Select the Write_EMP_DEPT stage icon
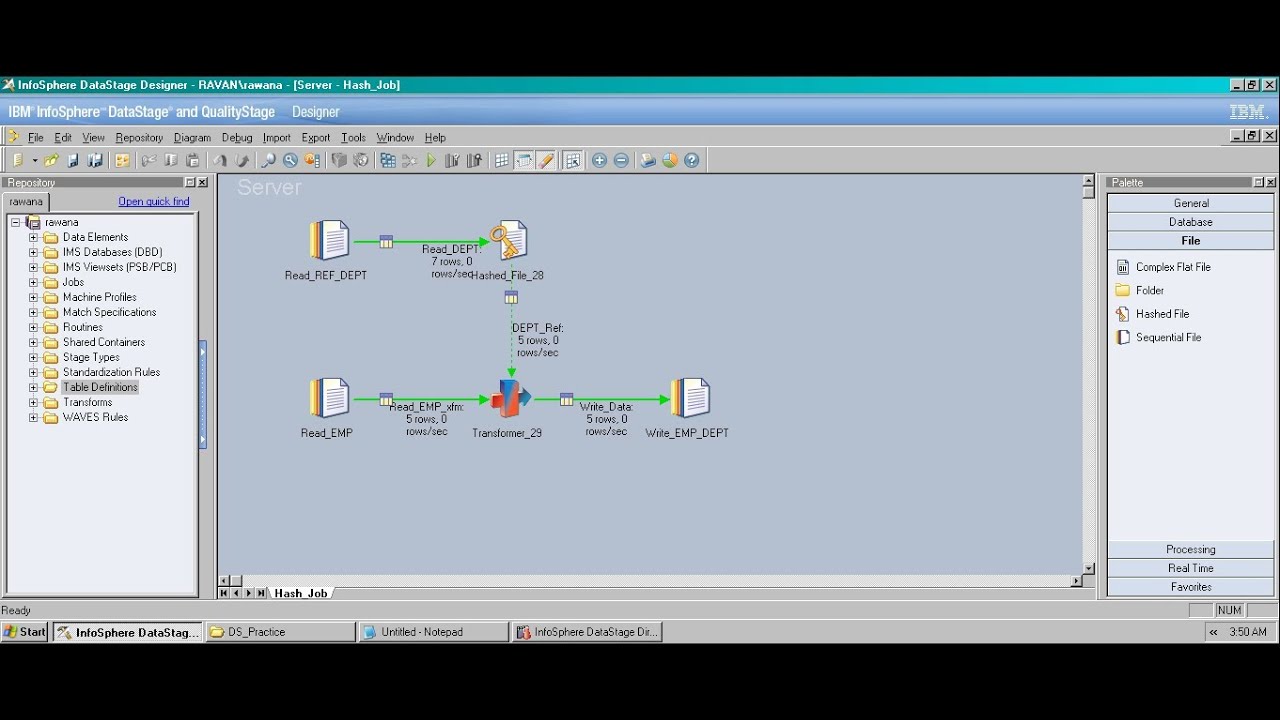This screenshot has width=1280, height=720. 690,399
